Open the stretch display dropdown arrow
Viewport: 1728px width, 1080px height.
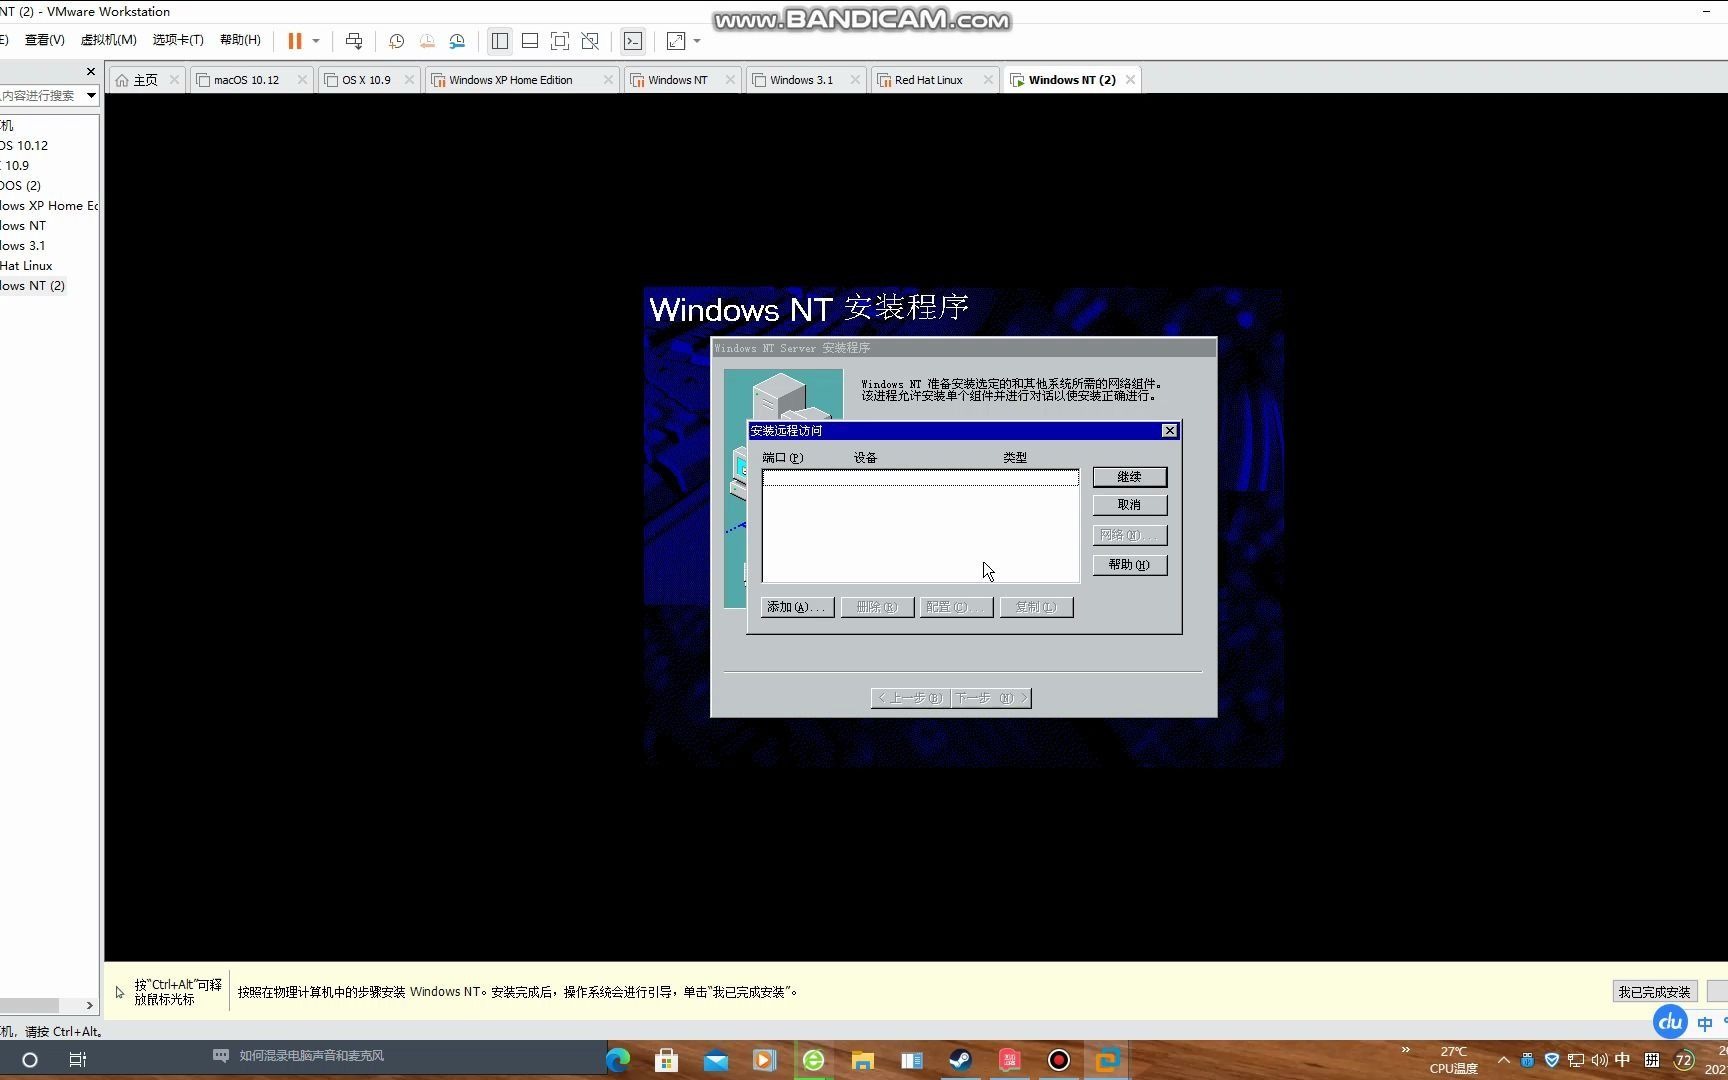[697, 41]
